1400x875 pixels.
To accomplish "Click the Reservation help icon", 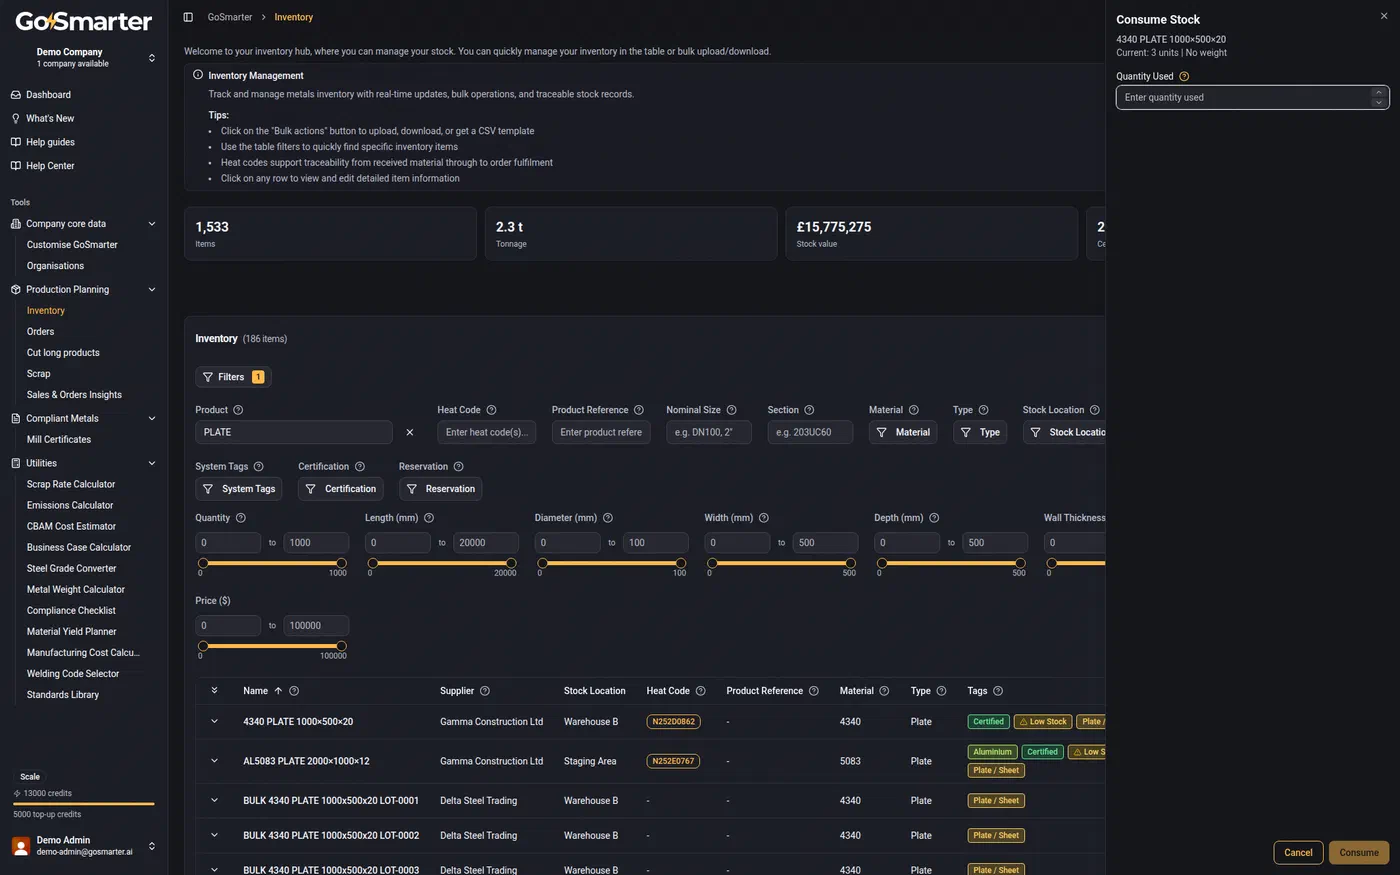I will (458, 467).
